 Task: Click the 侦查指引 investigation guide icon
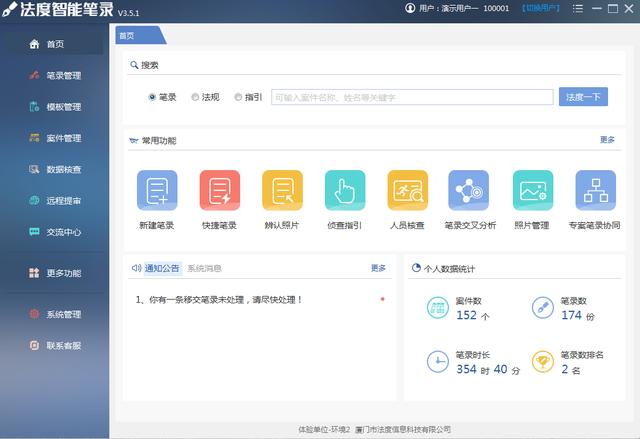tap(345, 190)
